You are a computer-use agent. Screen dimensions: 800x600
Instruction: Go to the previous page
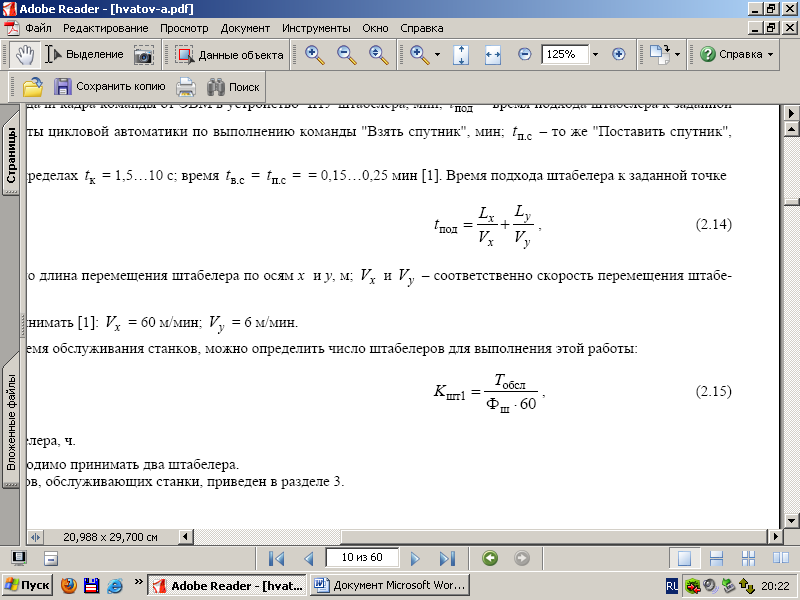[308, 559]
